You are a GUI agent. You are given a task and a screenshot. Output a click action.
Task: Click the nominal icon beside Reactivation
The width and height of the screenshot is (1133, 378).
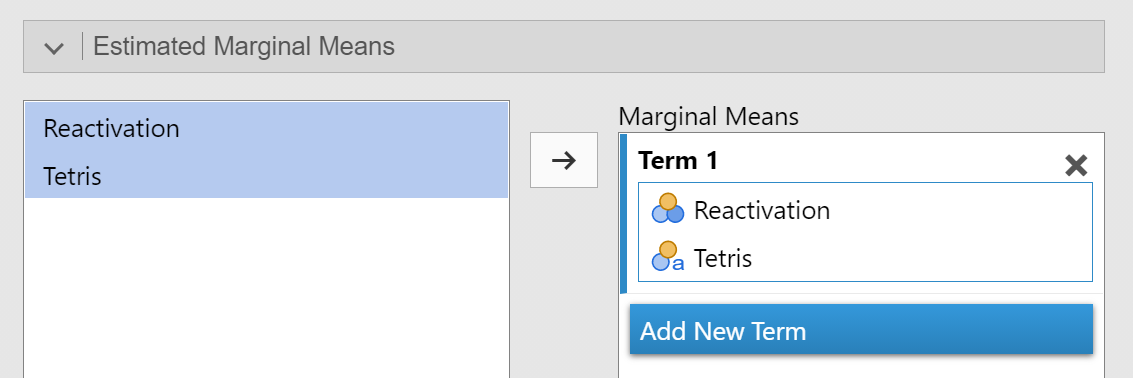(668, 209)
